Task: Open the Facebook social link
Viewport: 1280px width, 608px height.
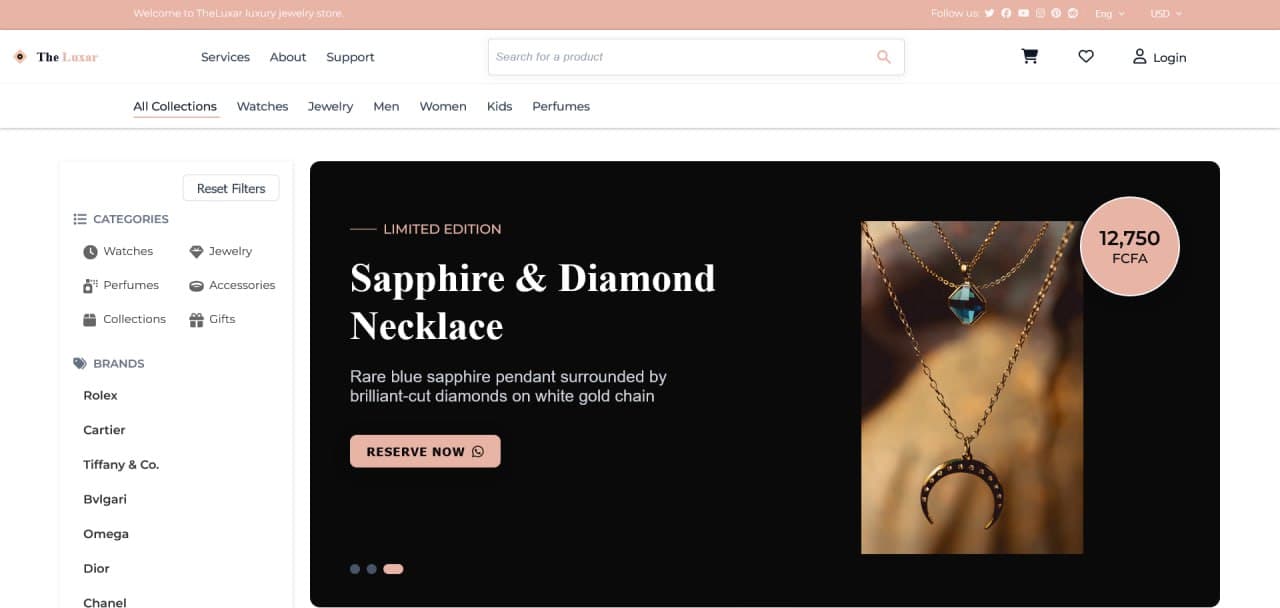Action: [x=1006, y=14]
